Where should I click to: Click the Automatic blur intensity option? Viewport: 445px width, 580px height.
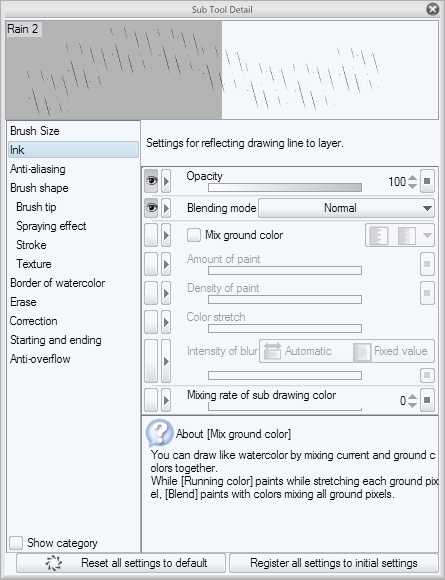point(298,351)
